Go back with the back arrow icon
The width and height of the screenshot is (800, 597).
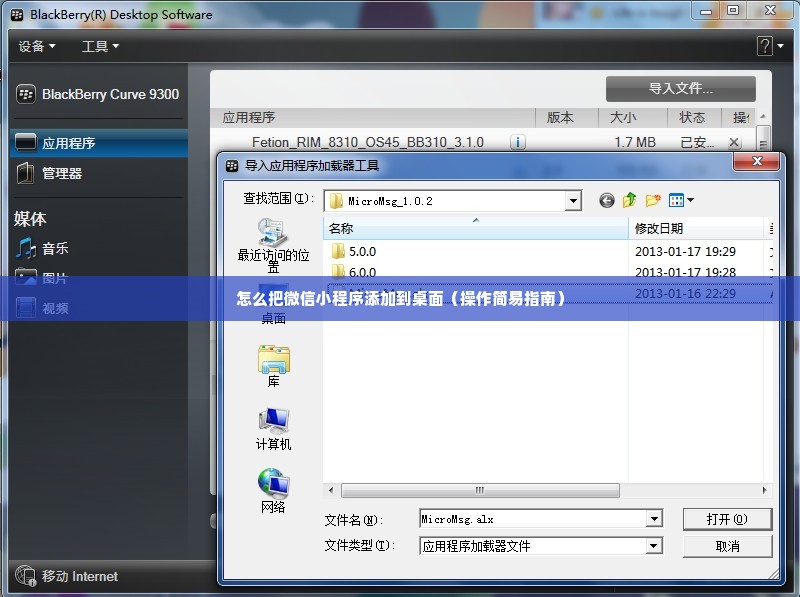pyautogui.click(x=607, y=201)
